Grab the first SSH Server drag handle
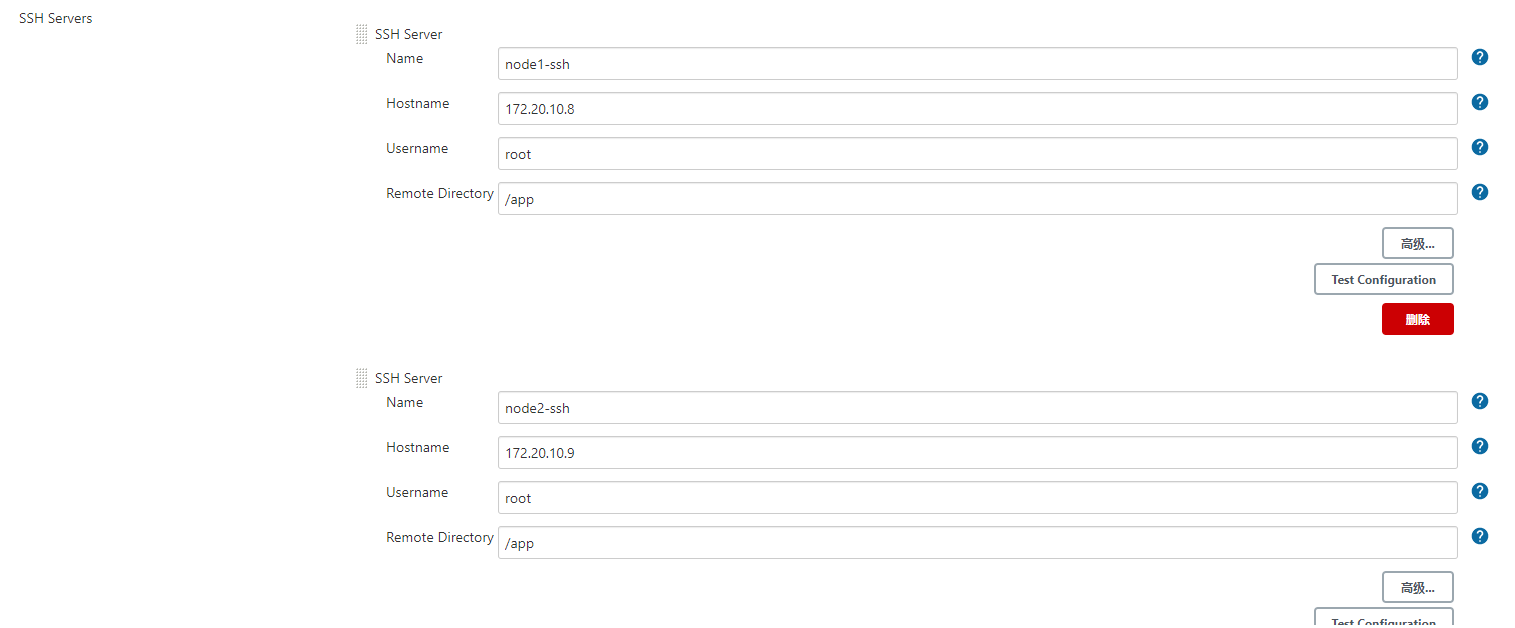This screenshot has height=628, width=1515. point(361,33)
